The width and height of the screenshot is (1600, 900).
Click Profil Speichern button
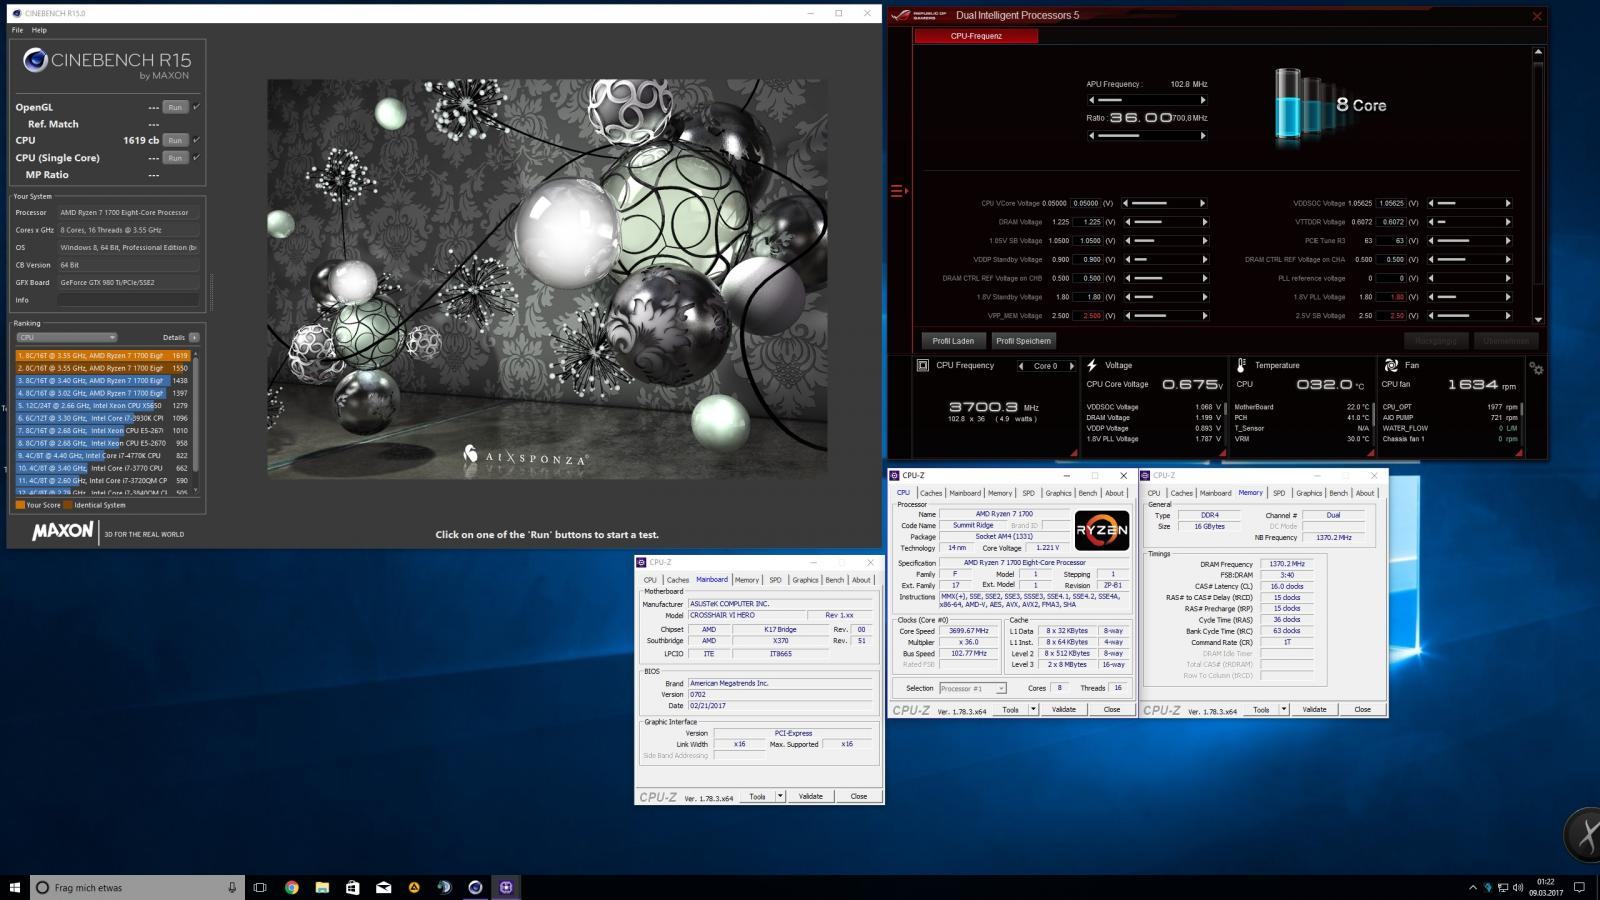click(x=1023, y=341)
